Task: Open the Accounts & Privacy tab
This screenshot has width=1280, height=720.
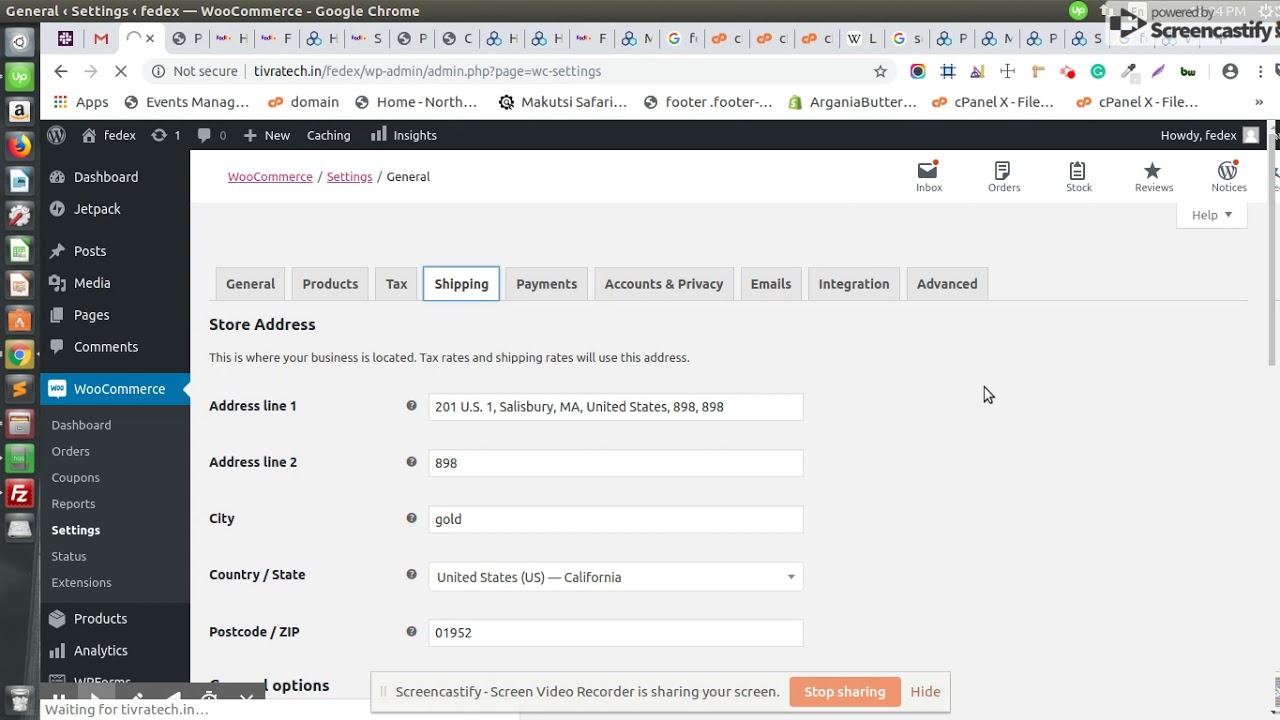Action: [x=664, y=284]
